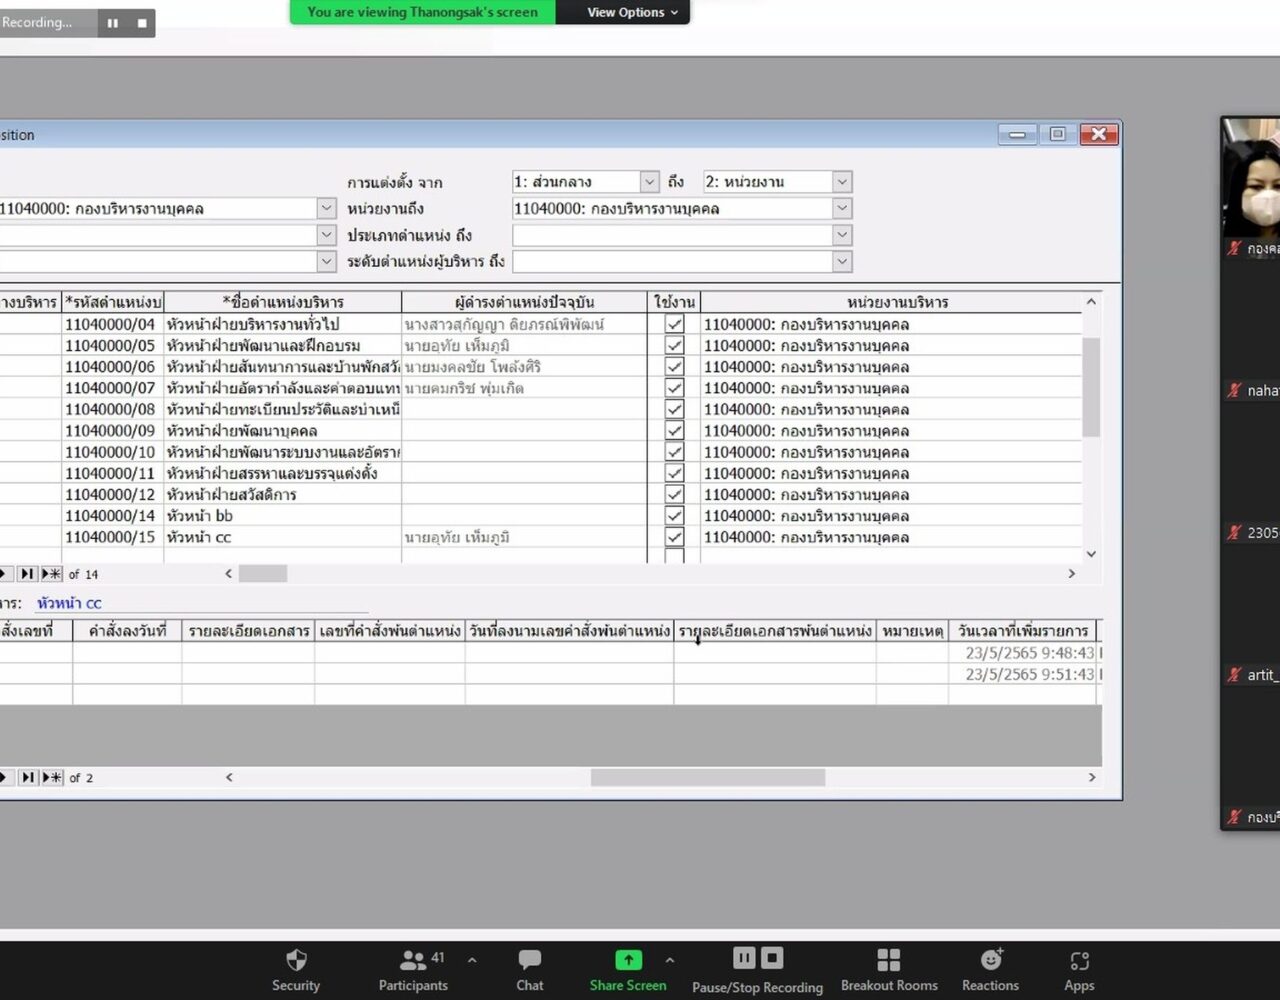
Task: Click the ผู้ดำรงตำแหน่งปัจจุบัน column header
Action: tap(524, 302)
